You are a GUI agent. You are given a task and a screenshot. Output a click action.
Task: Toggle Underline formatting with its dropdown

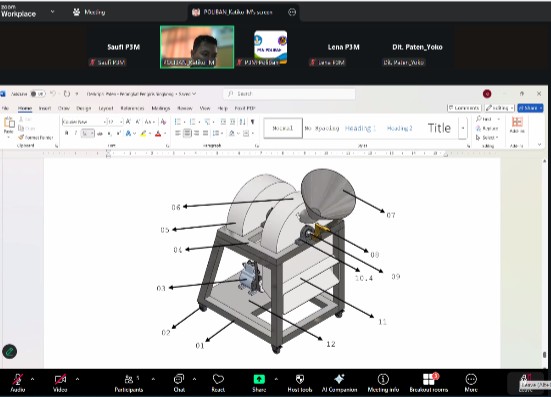(87, 133)
